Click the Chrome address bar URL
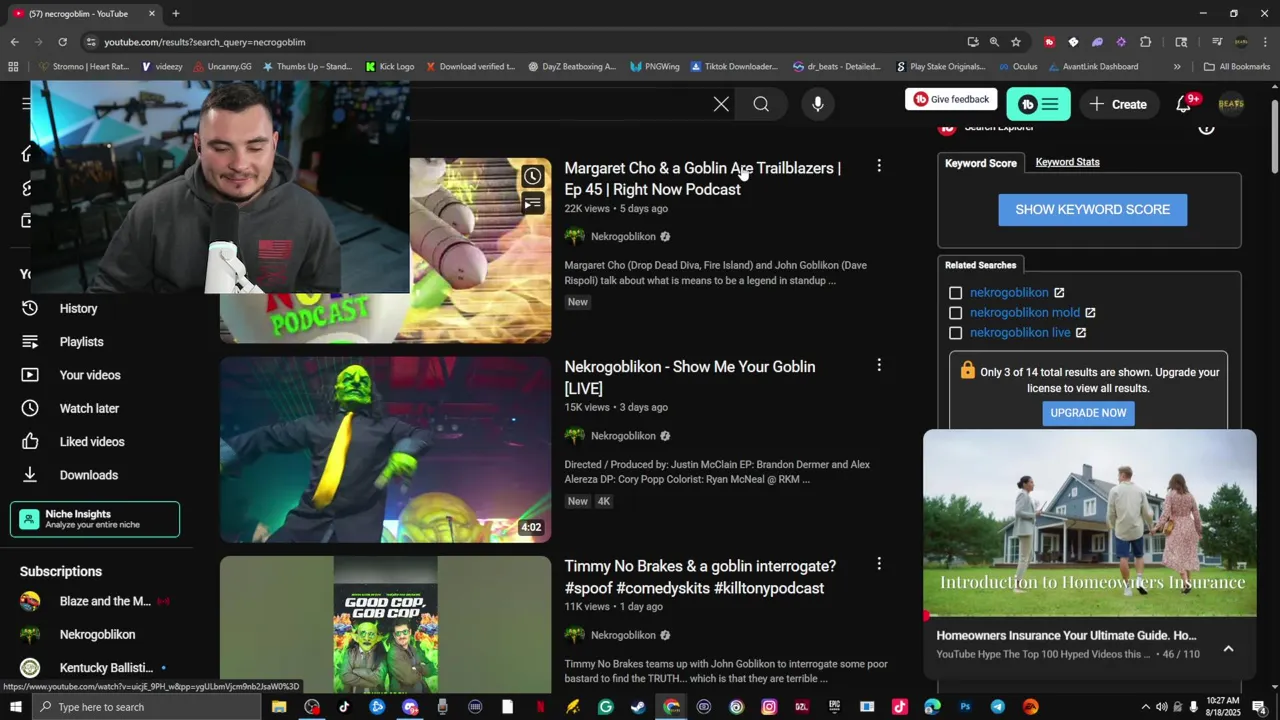The height and width of the screenshot is (720, 1280). point(205,42)
